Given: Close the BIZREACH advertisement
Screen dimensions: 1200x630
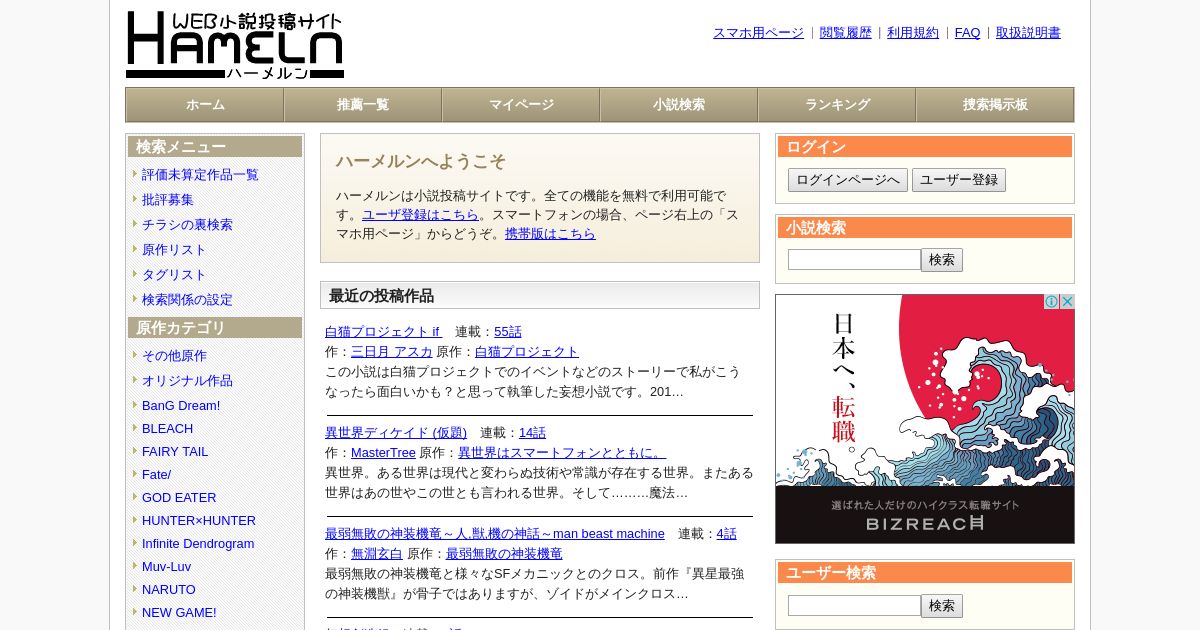Looking at the screenshot, I should coord(1067,302).
